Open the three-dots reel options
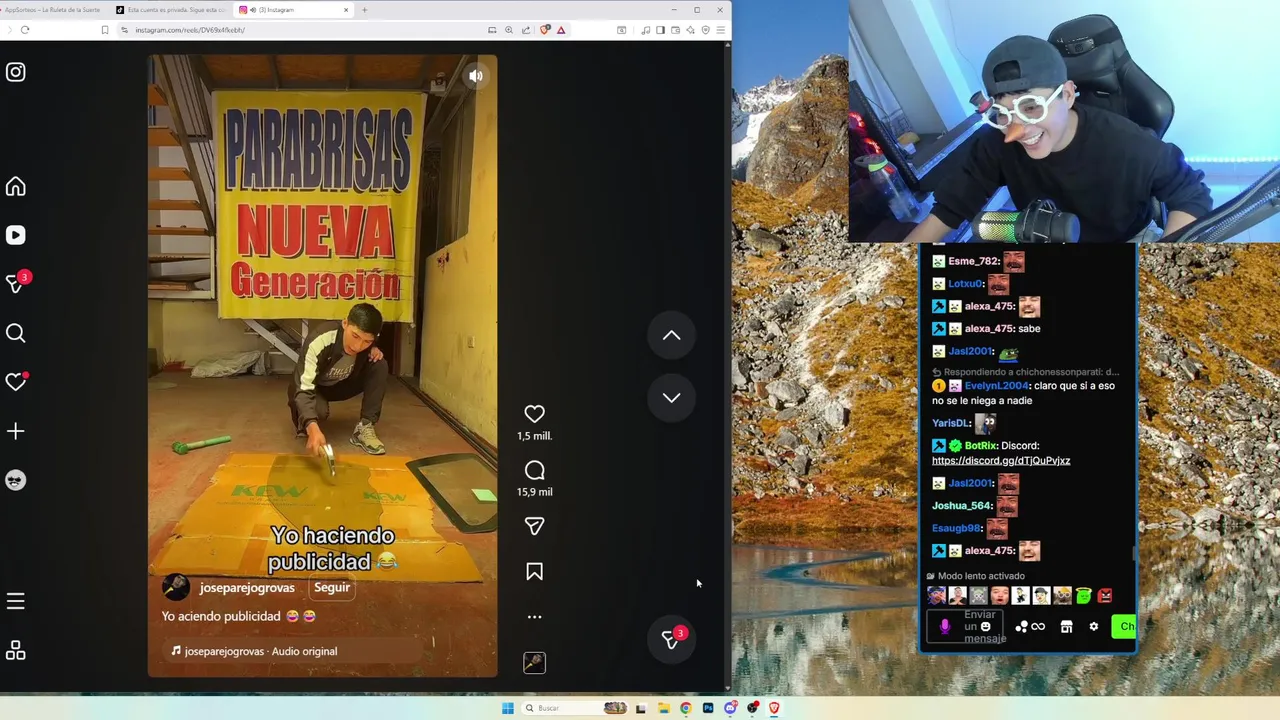The width and height of the screenshot is (1280, 720). (534, 617)
